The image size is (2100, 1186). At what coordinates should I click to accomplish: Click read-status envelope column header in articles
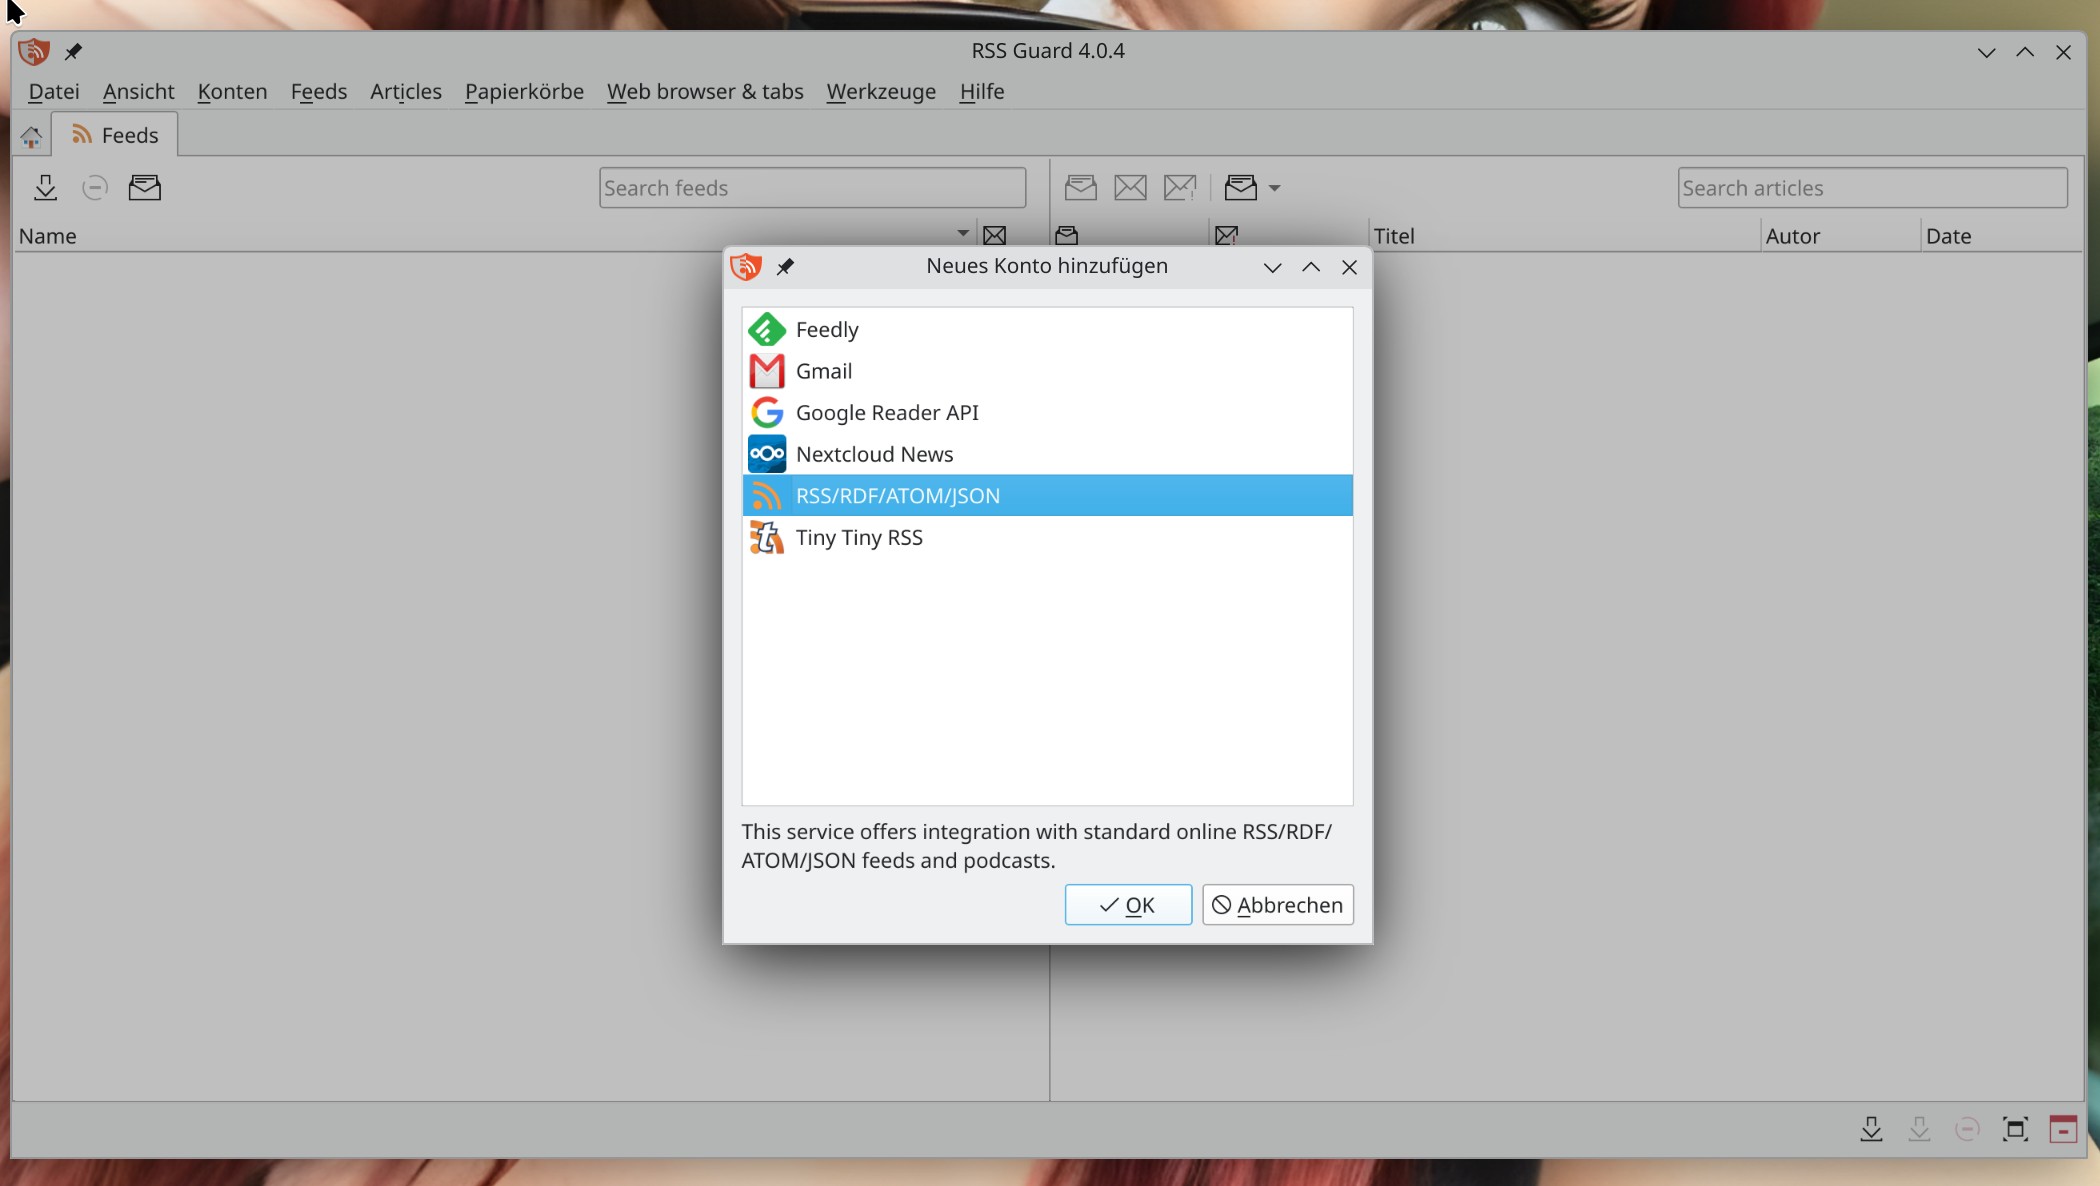click(1067, 236)
